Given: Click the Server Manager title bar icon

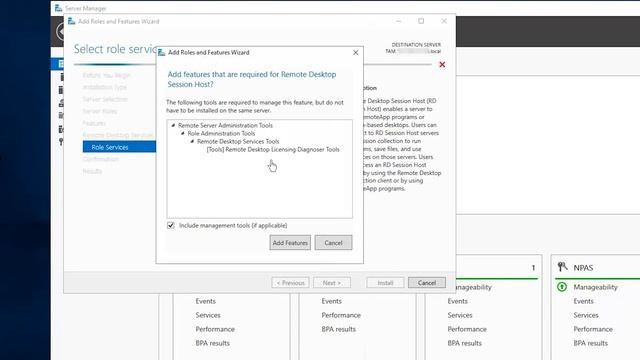Looking at the screenshot, I should [x=58, y=8].
